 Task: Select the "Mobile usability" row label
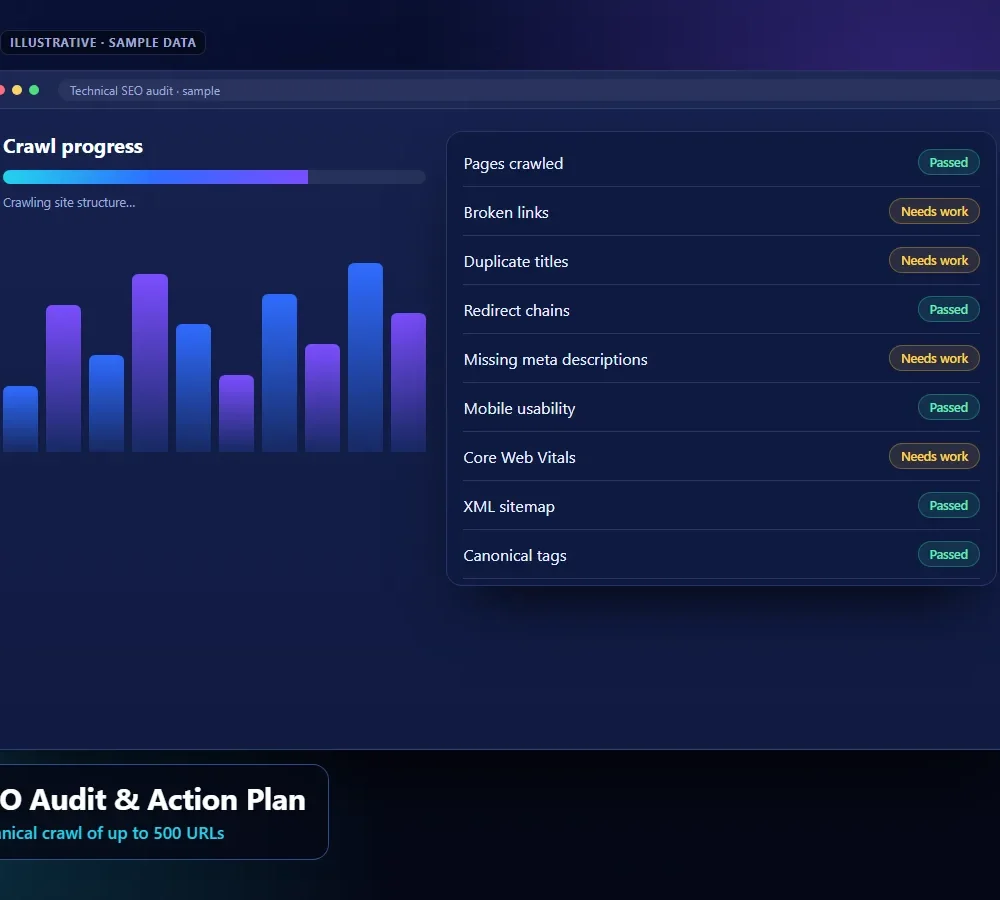[520, 409]
